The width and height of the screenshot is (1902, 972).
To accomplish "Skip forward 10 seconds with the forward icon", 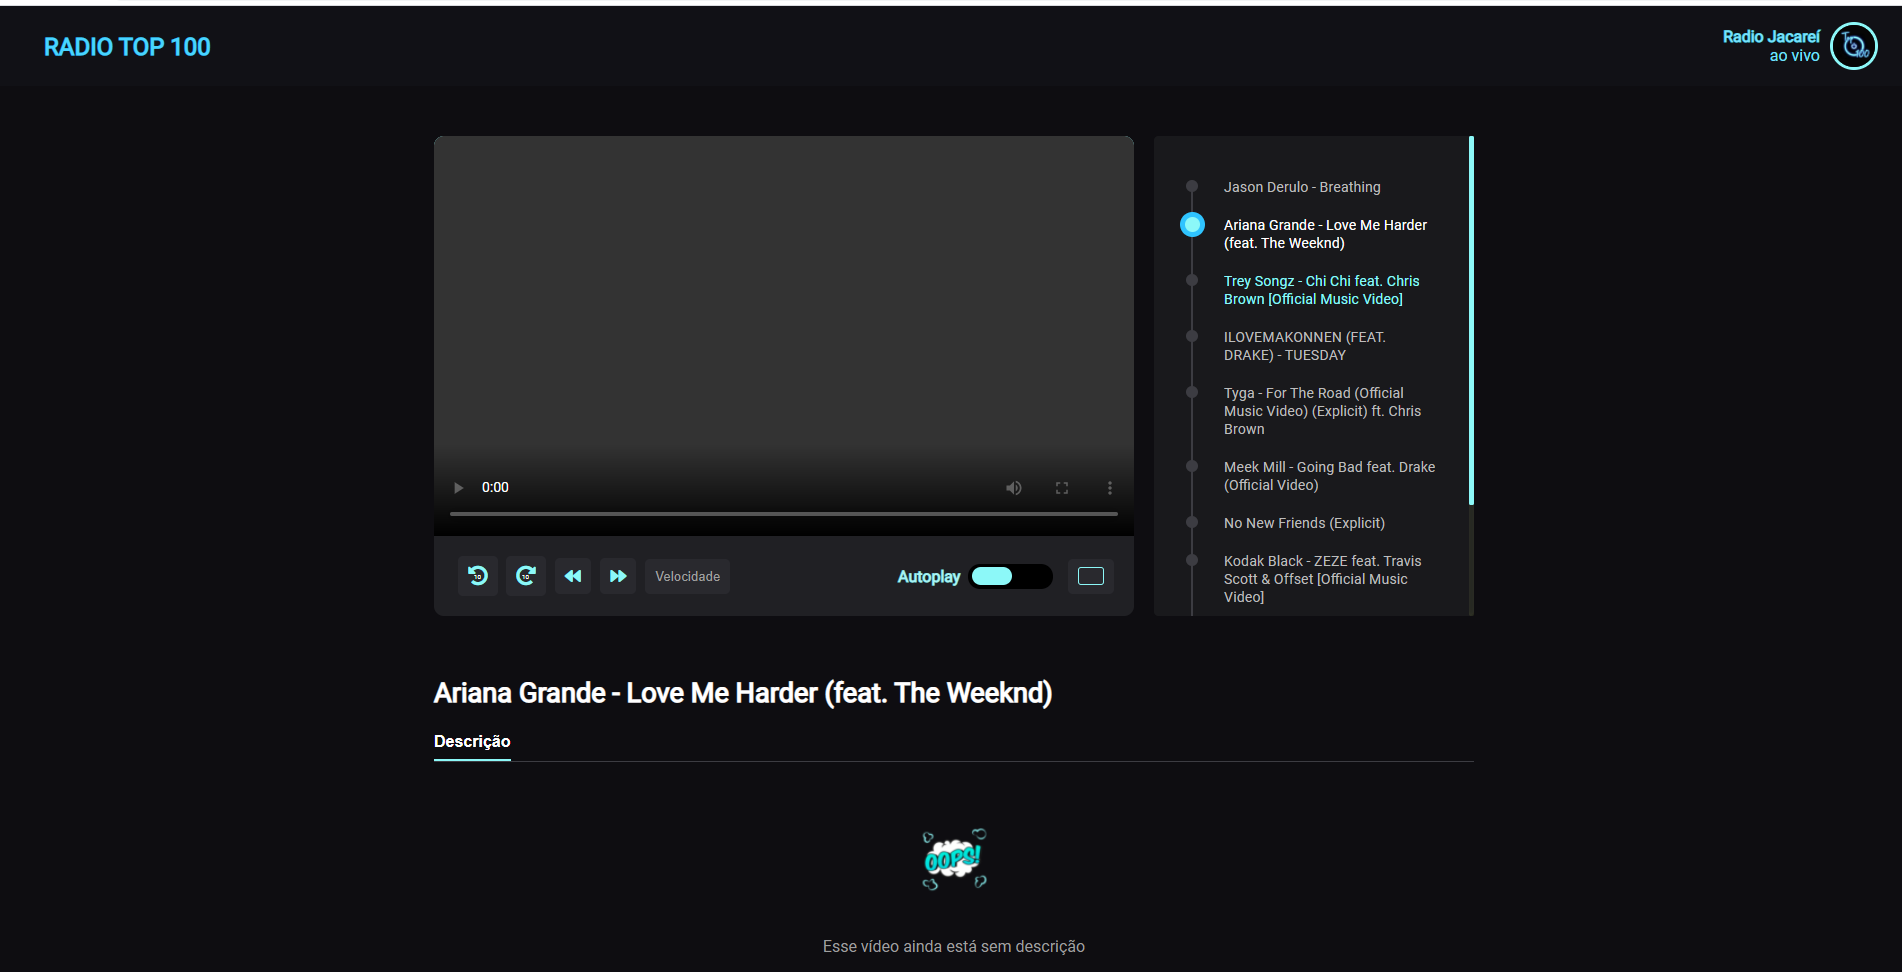I will point(526,576).
